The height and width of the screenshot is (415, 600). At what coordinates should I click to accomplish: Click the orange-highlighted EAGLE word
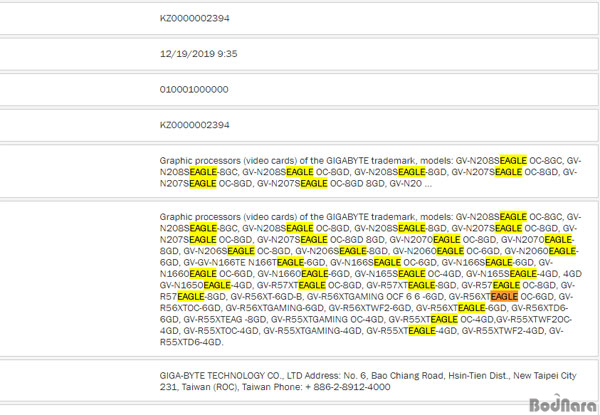pos(504,297)
